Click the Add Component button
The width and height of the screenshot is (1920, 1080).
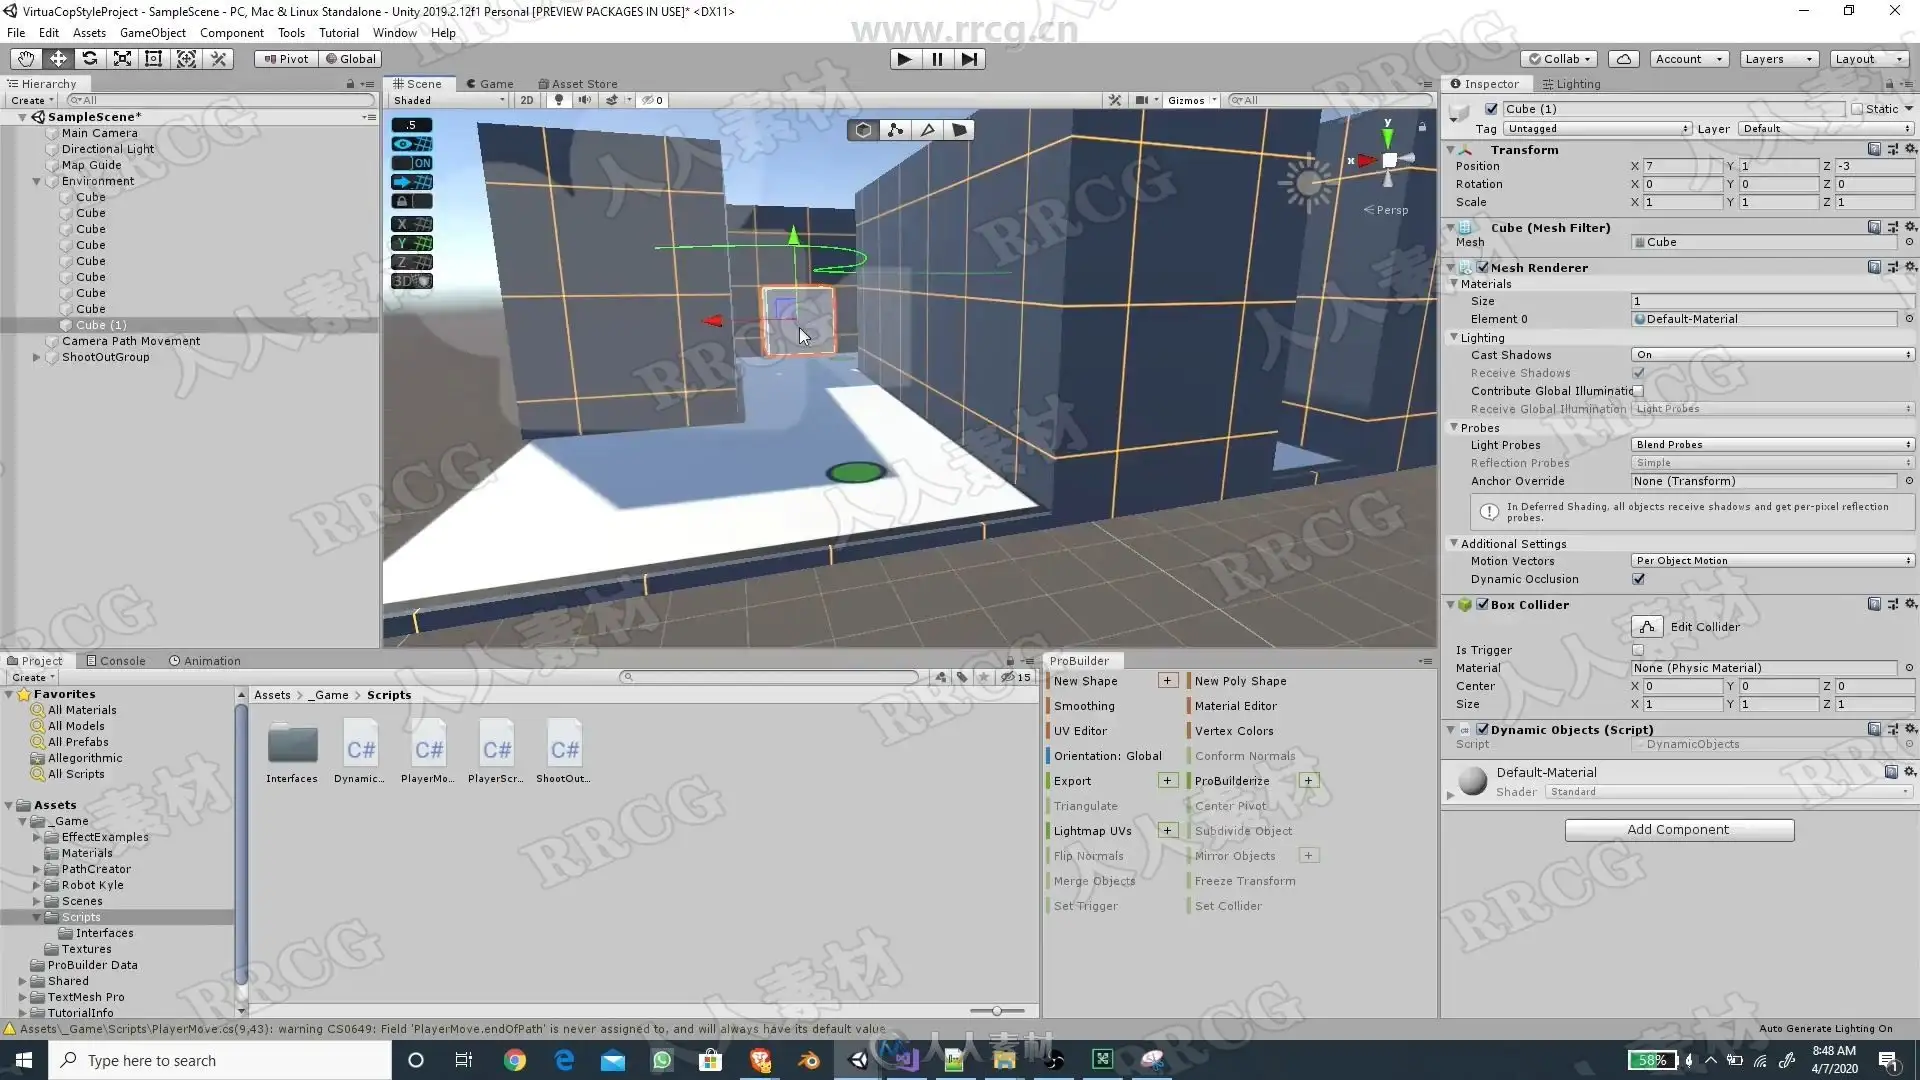coord(1678,830)
